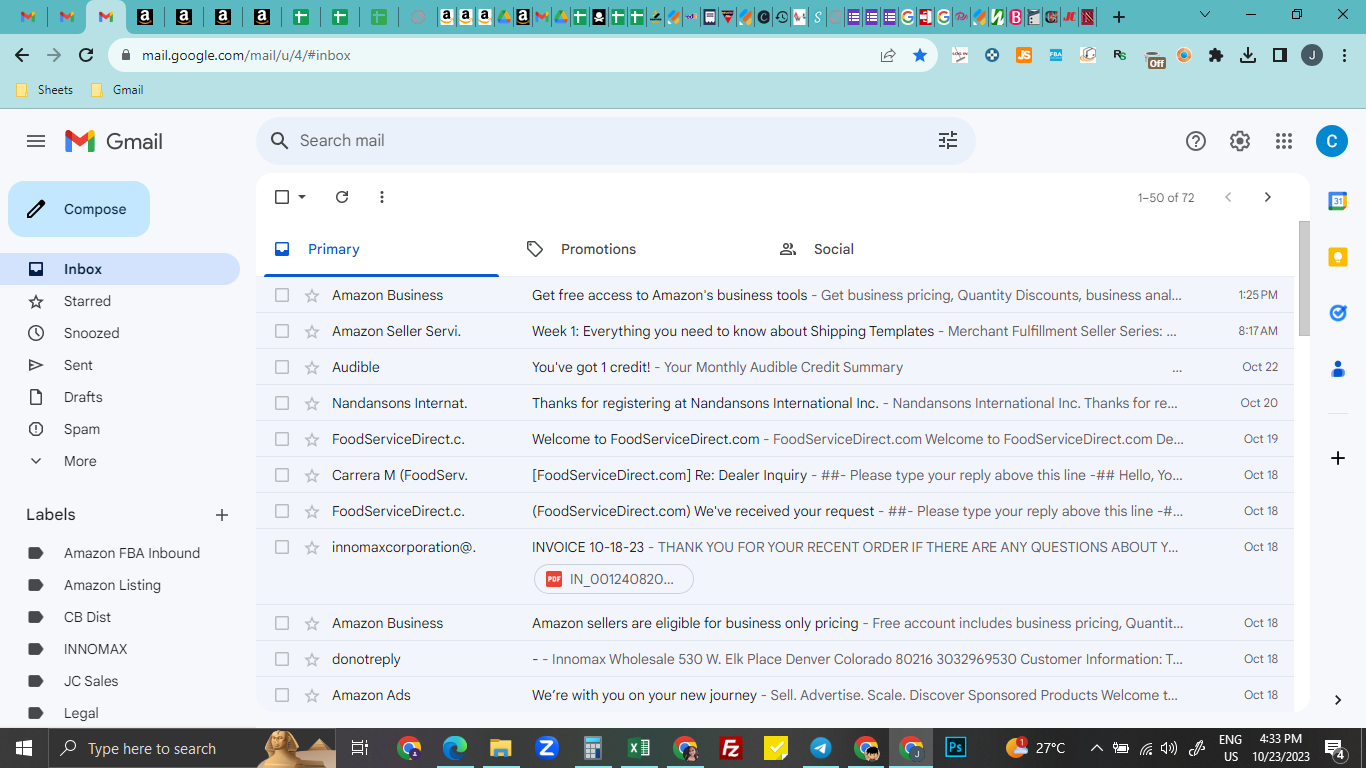Open Gmail Settings gear

click(x=1240, y=141)
